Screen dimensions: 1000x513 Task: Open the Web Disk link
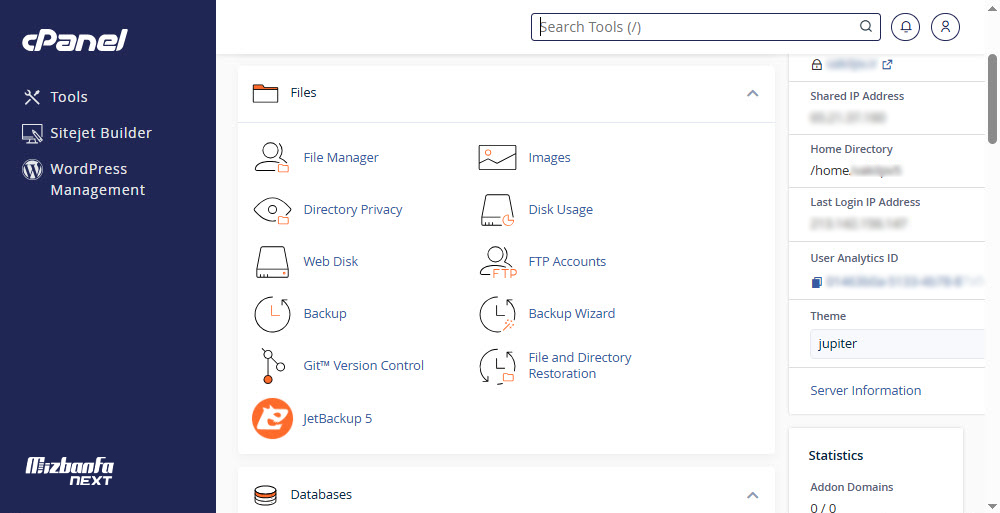[330, 262]
